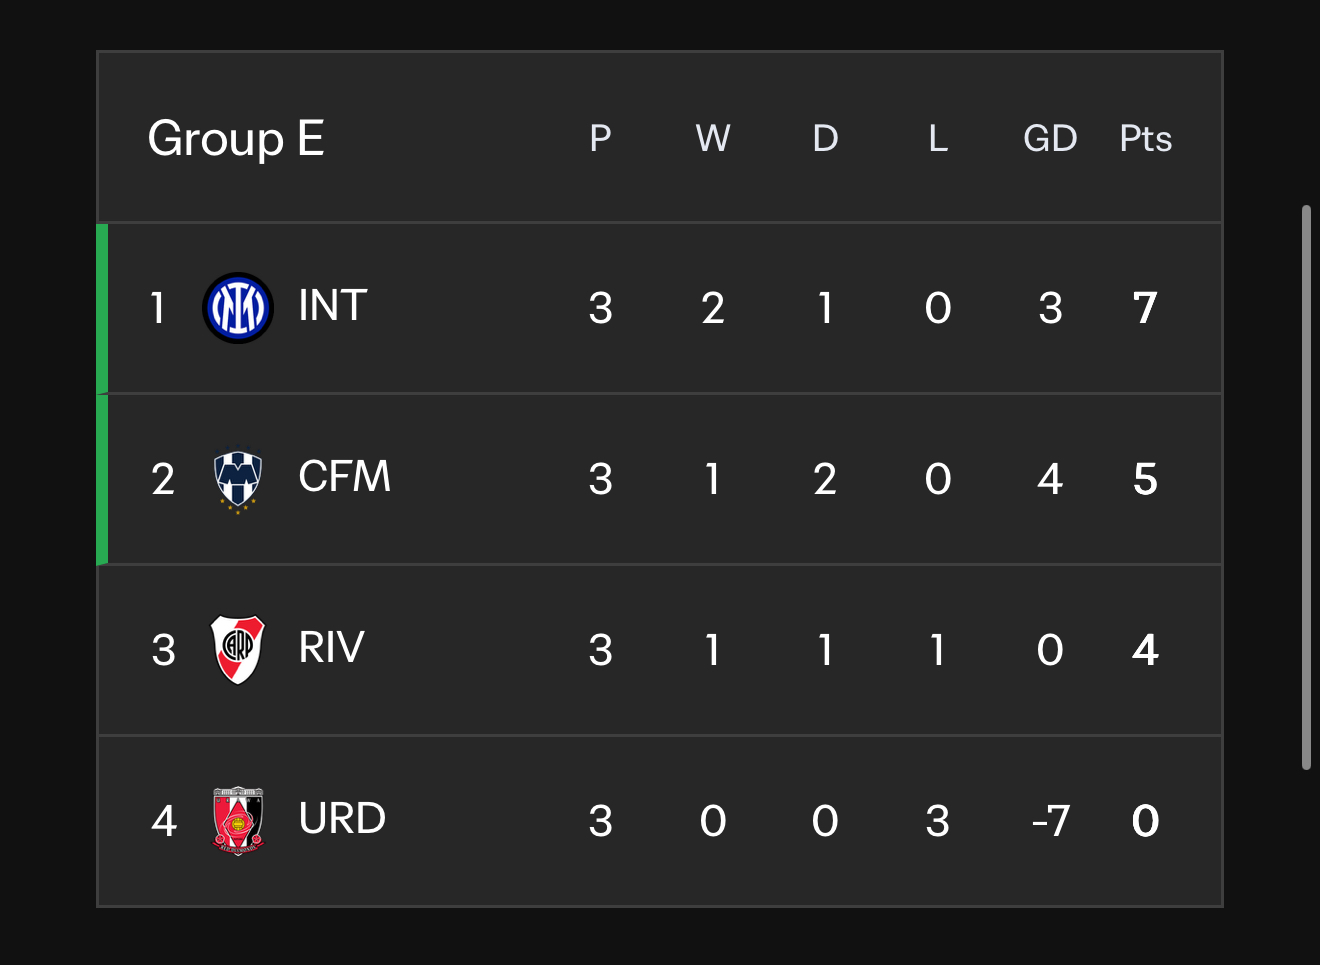Image resolution: width=1320 pixels, height=965 pixels.
Task: Open the RIV team link
Action: [331, 648]
